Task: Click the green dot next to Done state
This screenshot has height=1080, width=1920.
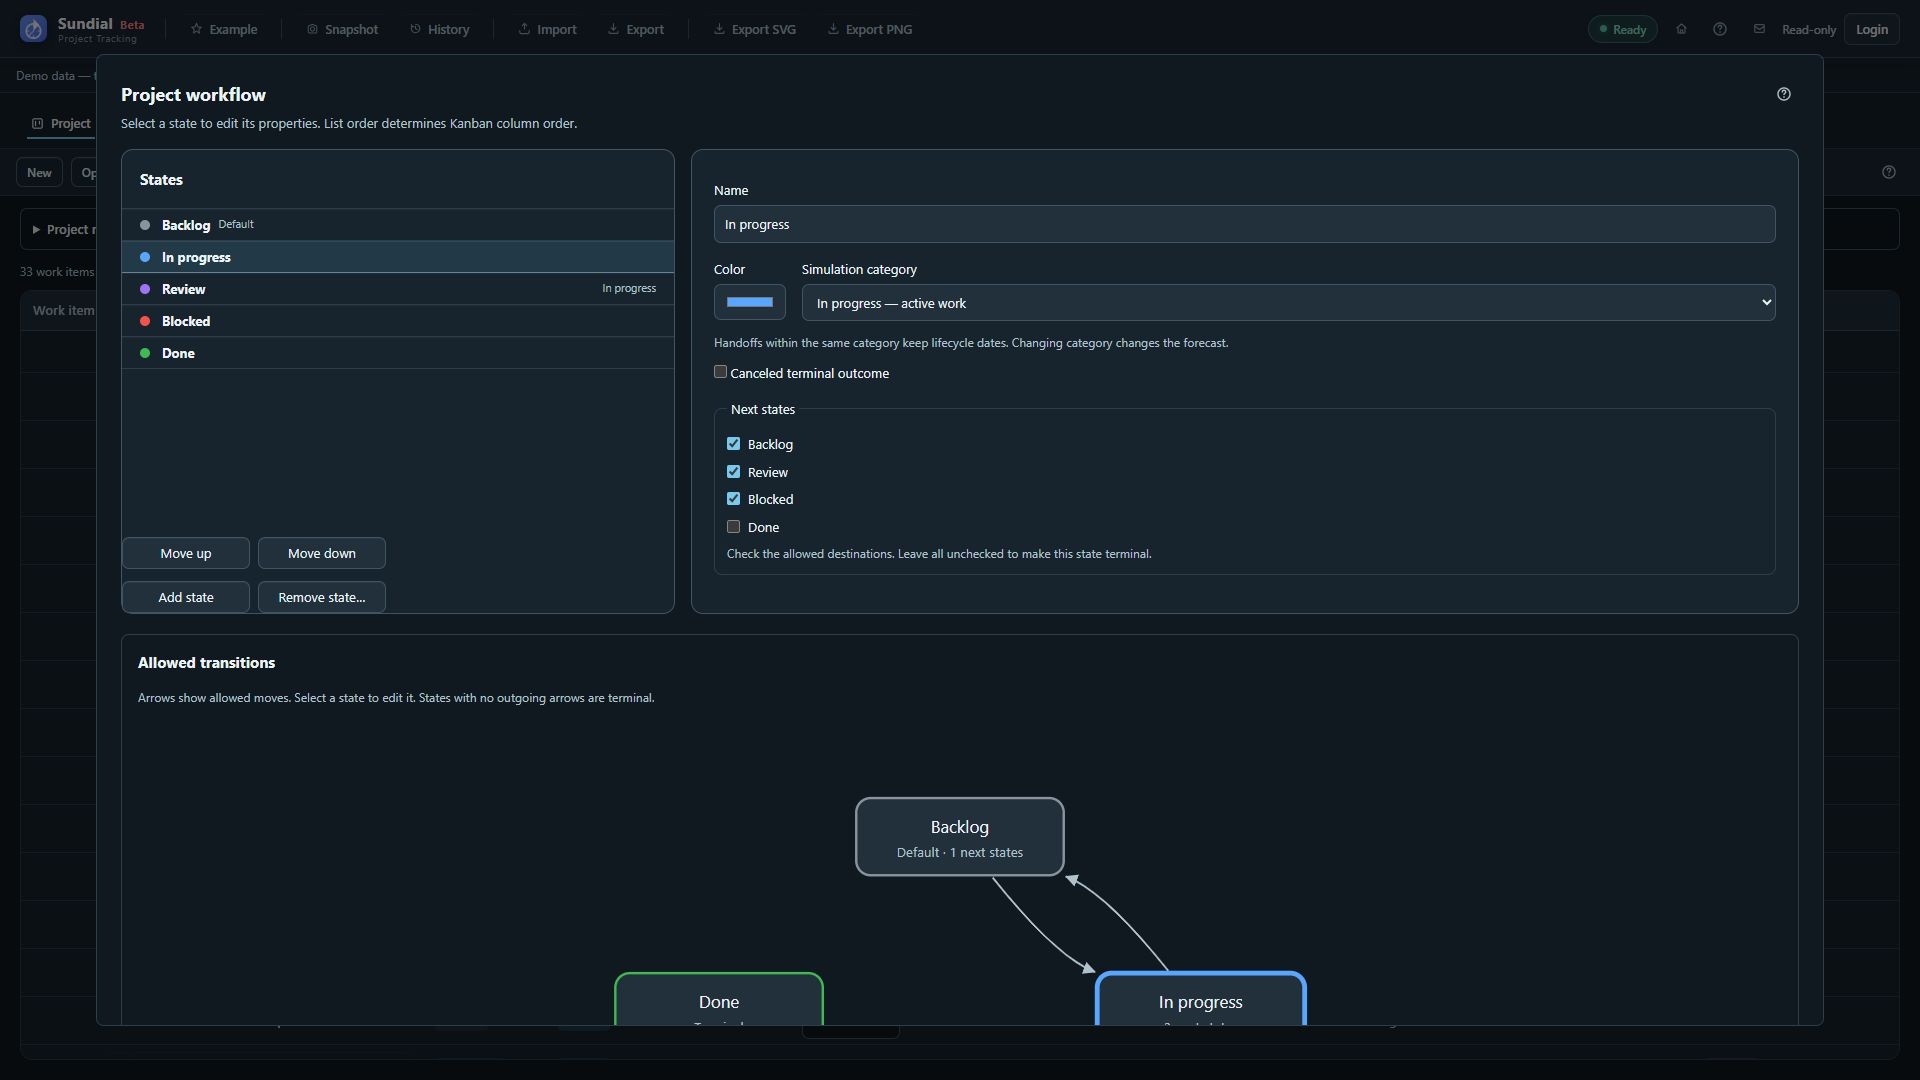Action: click(145, 353)
